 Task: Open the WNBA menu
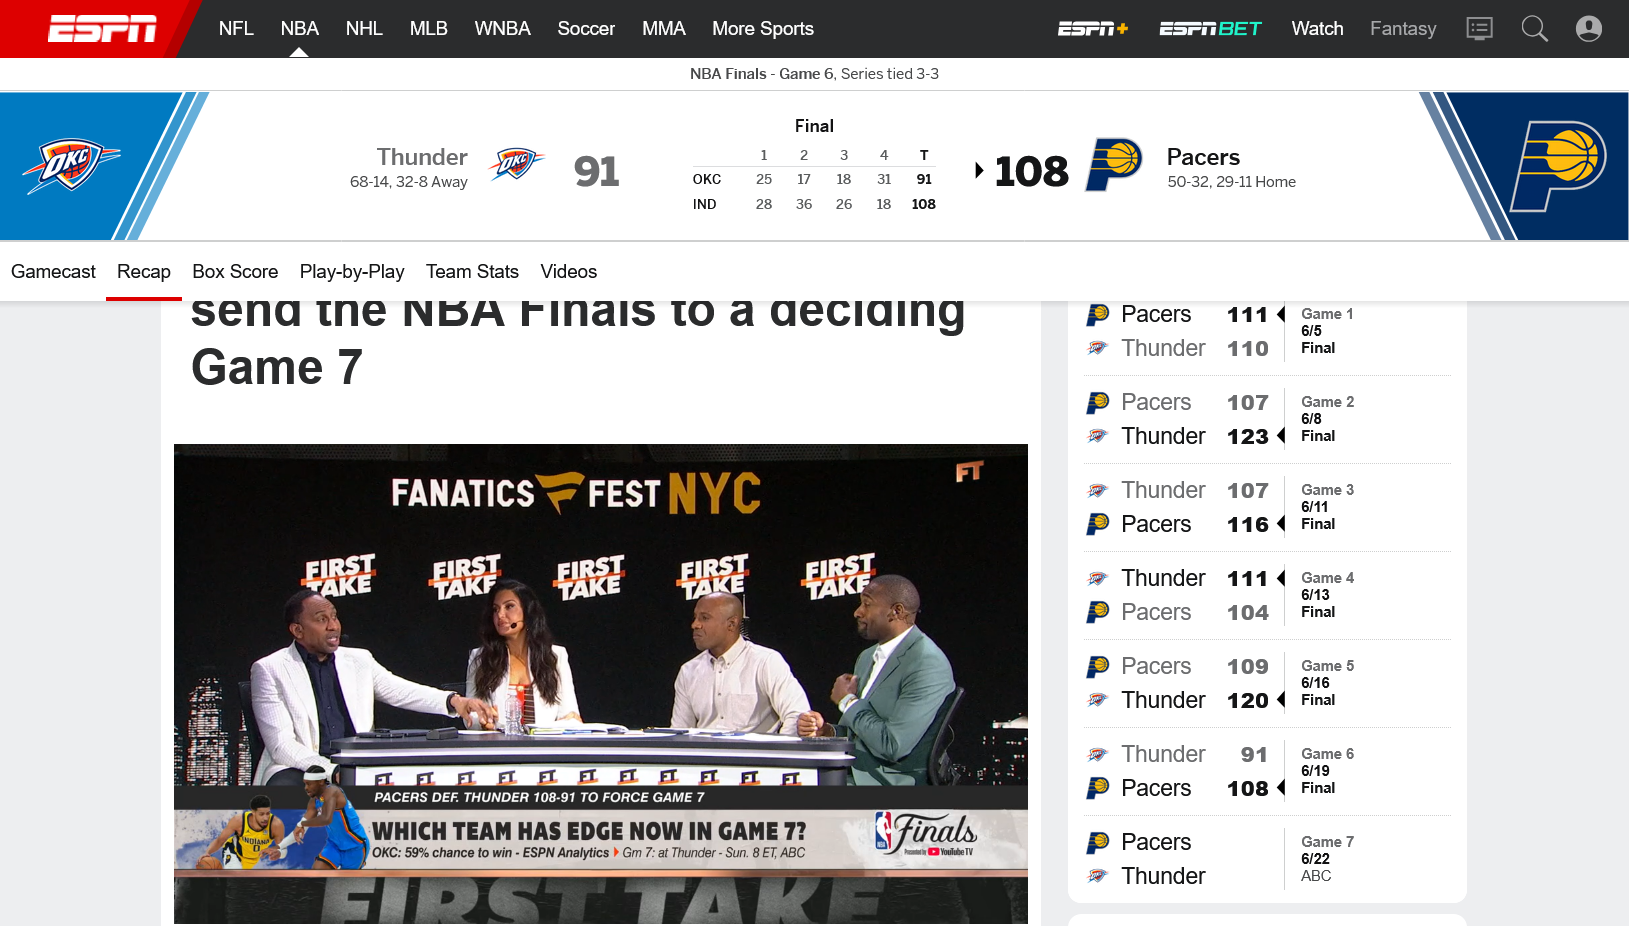point(502,29)
